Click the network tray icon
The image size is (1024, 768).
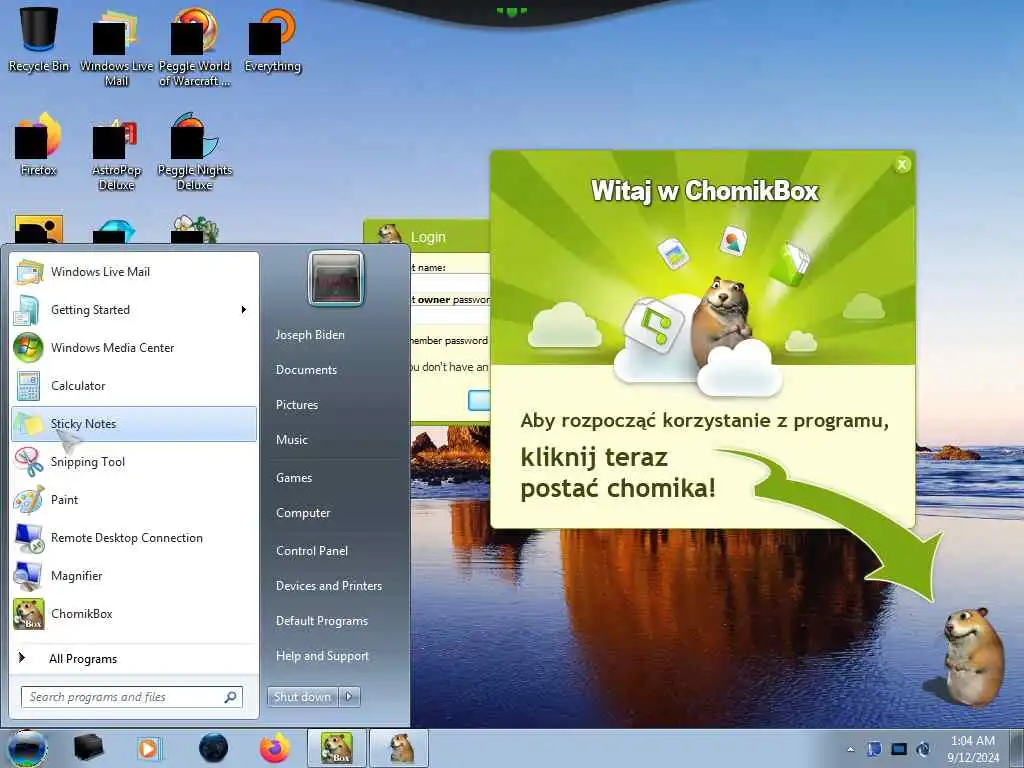click(899, 749)
